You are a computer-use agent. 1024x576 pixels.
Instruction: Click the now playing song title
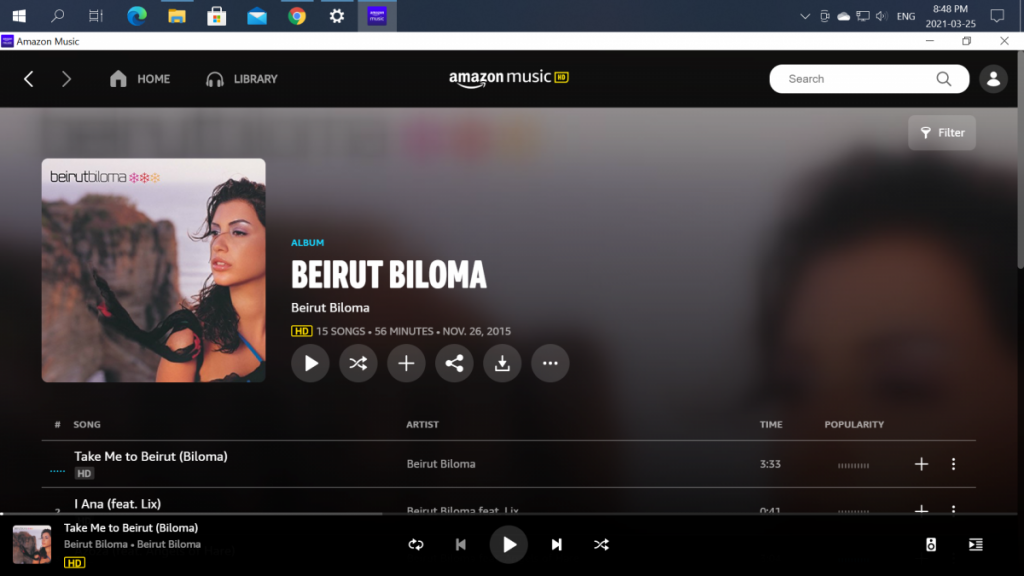click(131, 528)
